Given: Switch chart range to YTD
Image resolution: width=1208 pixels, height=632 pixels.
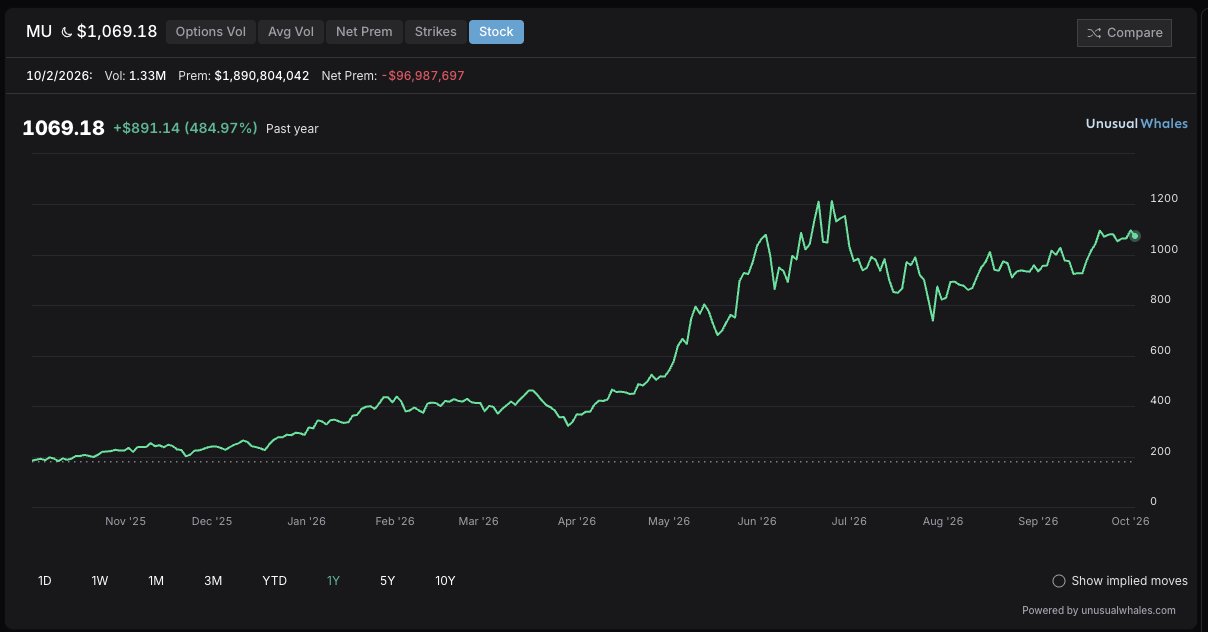Looking at the screenshot, I should pyautogui.click(x=275, y=581).
